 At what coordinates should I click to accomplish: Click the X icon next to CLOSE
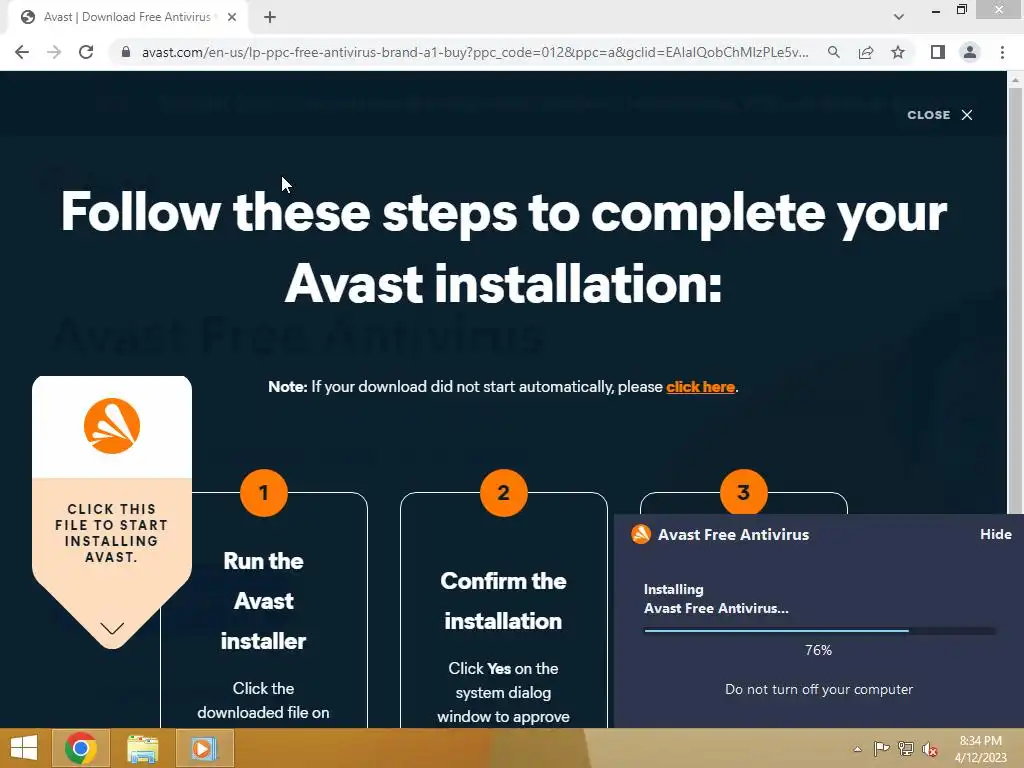click(x=967, y=115)
